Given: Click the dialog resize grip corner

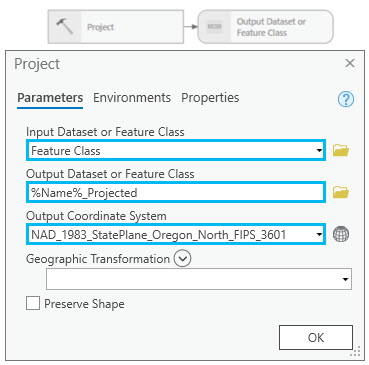Looking at the screenshot, I should (356, 352).
